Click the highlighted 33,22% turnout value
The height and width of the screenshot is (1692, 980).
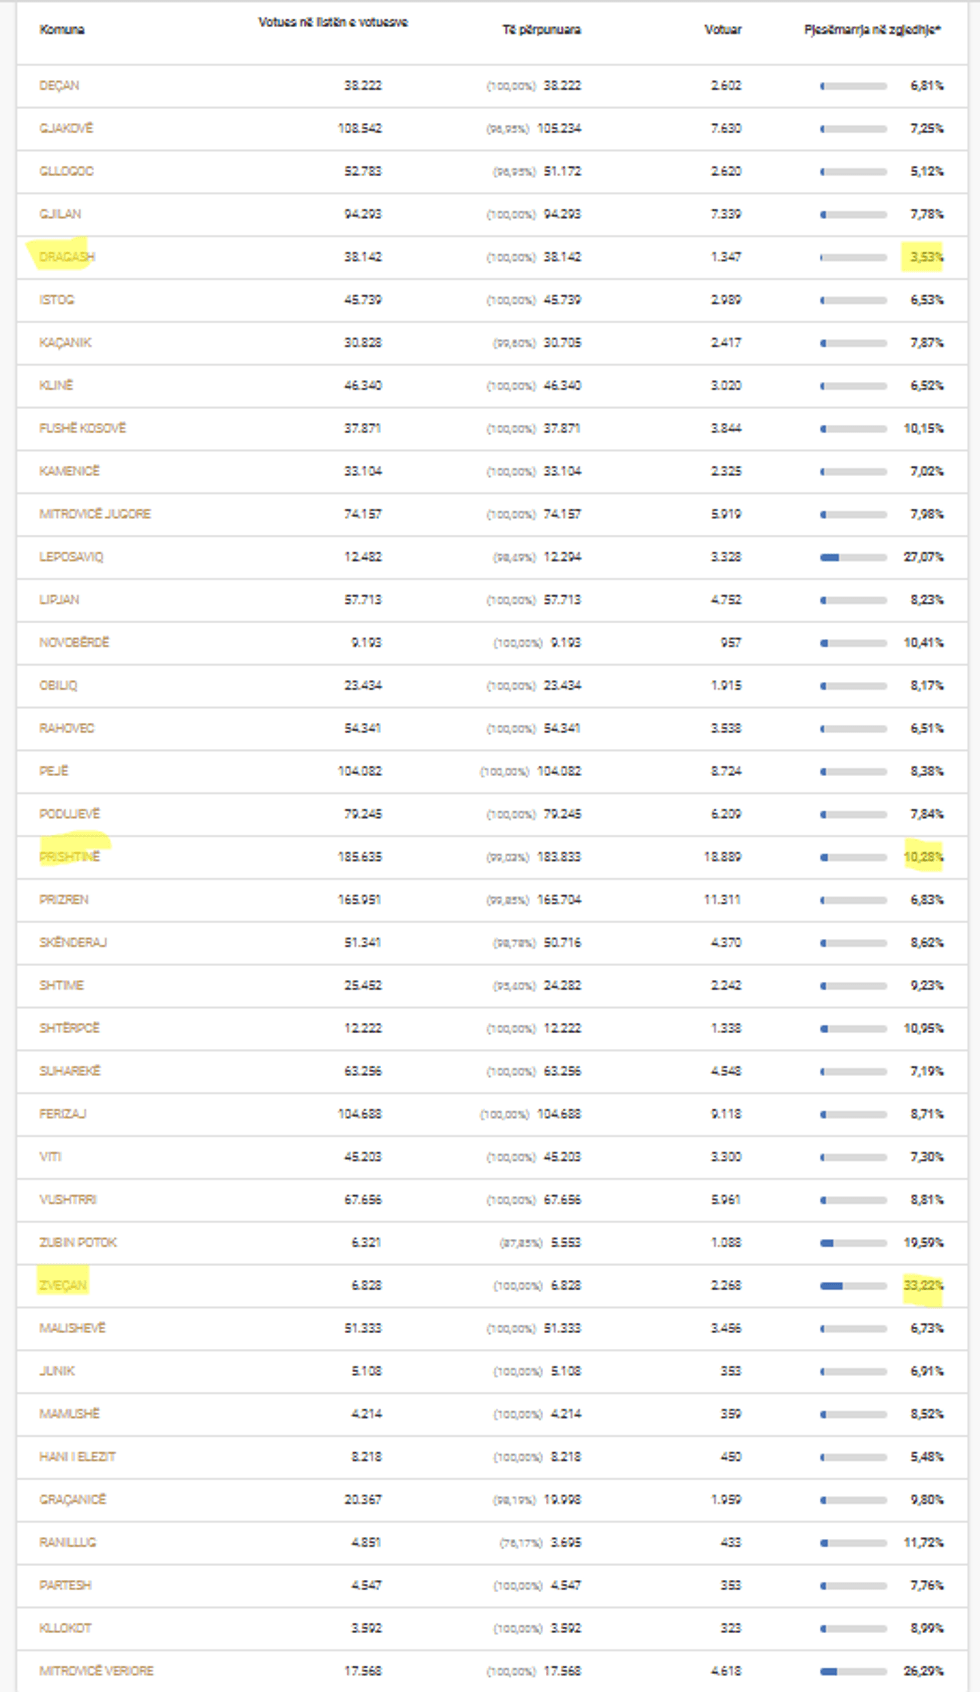pos(923,1285)
